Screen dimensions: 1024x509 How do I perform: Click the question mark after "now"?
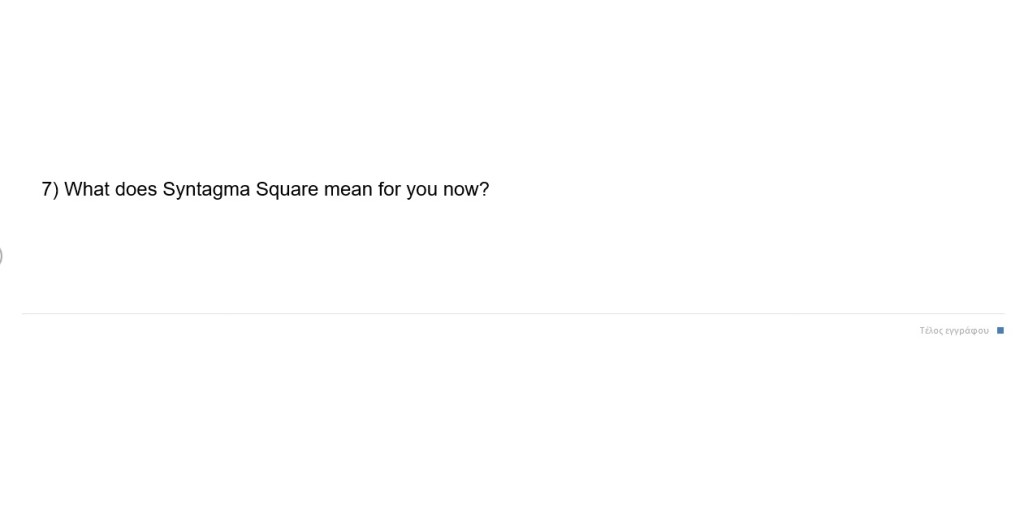[485, 189]
